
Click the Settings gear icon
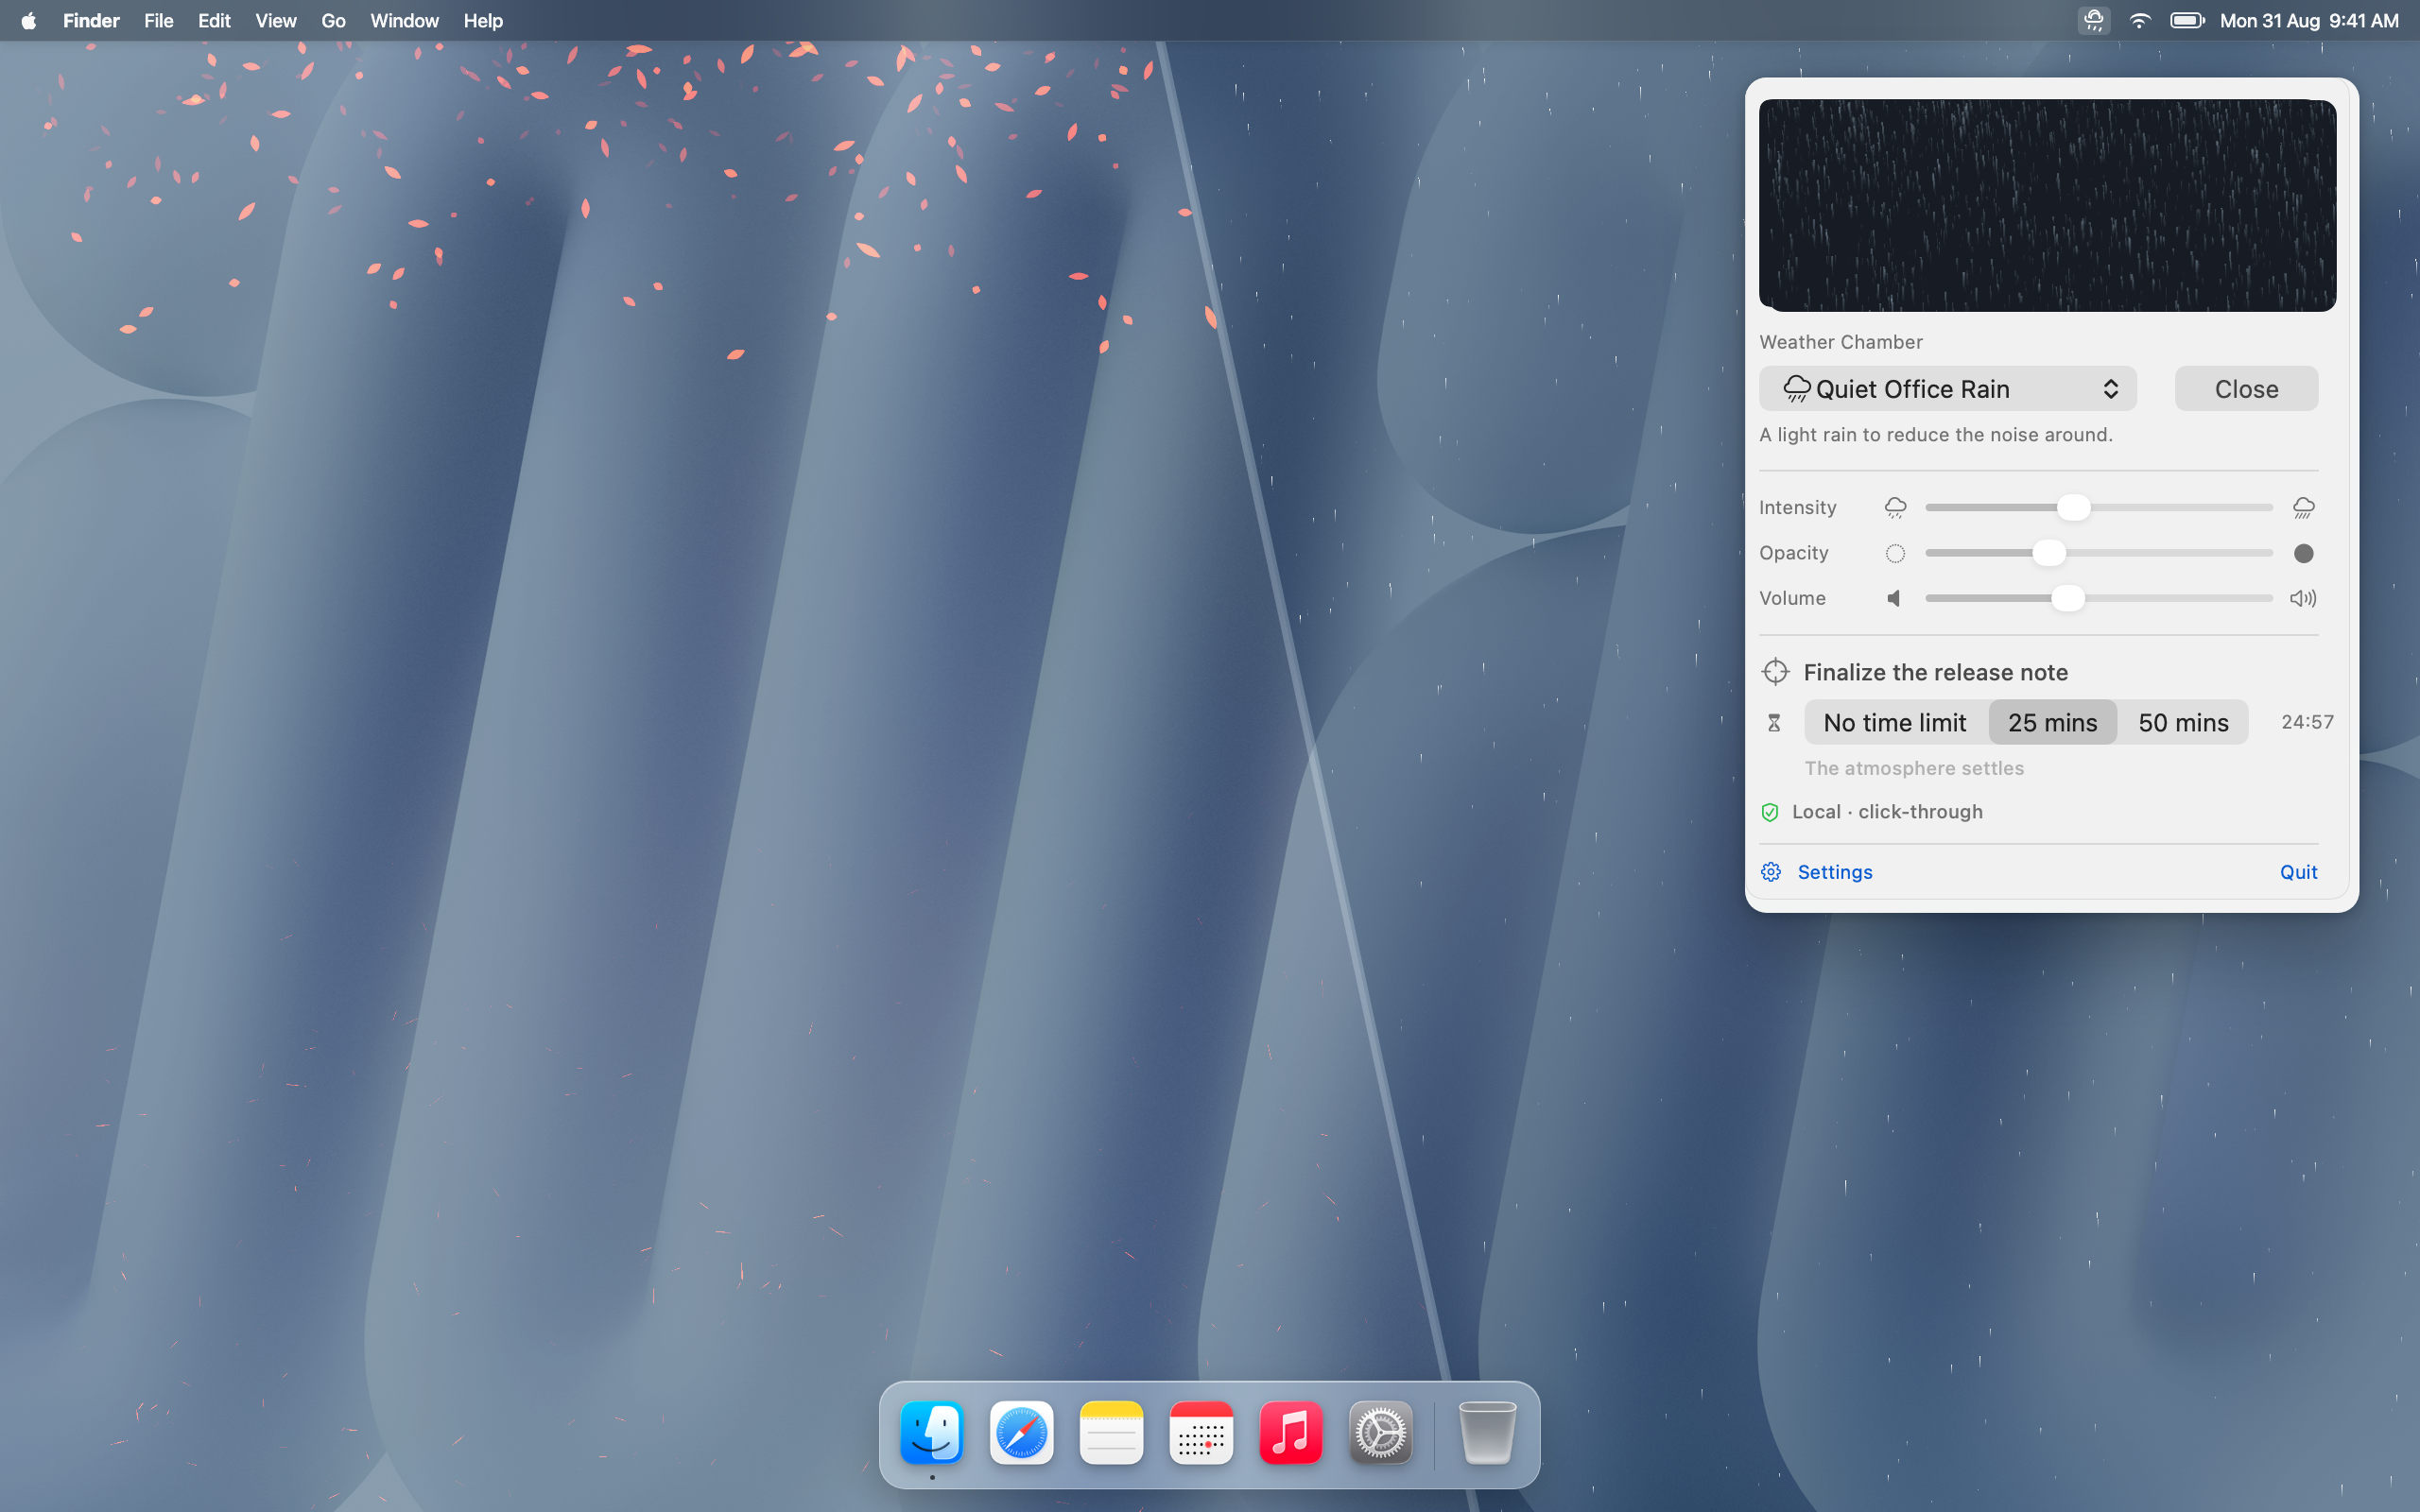tap(1771, 872)
